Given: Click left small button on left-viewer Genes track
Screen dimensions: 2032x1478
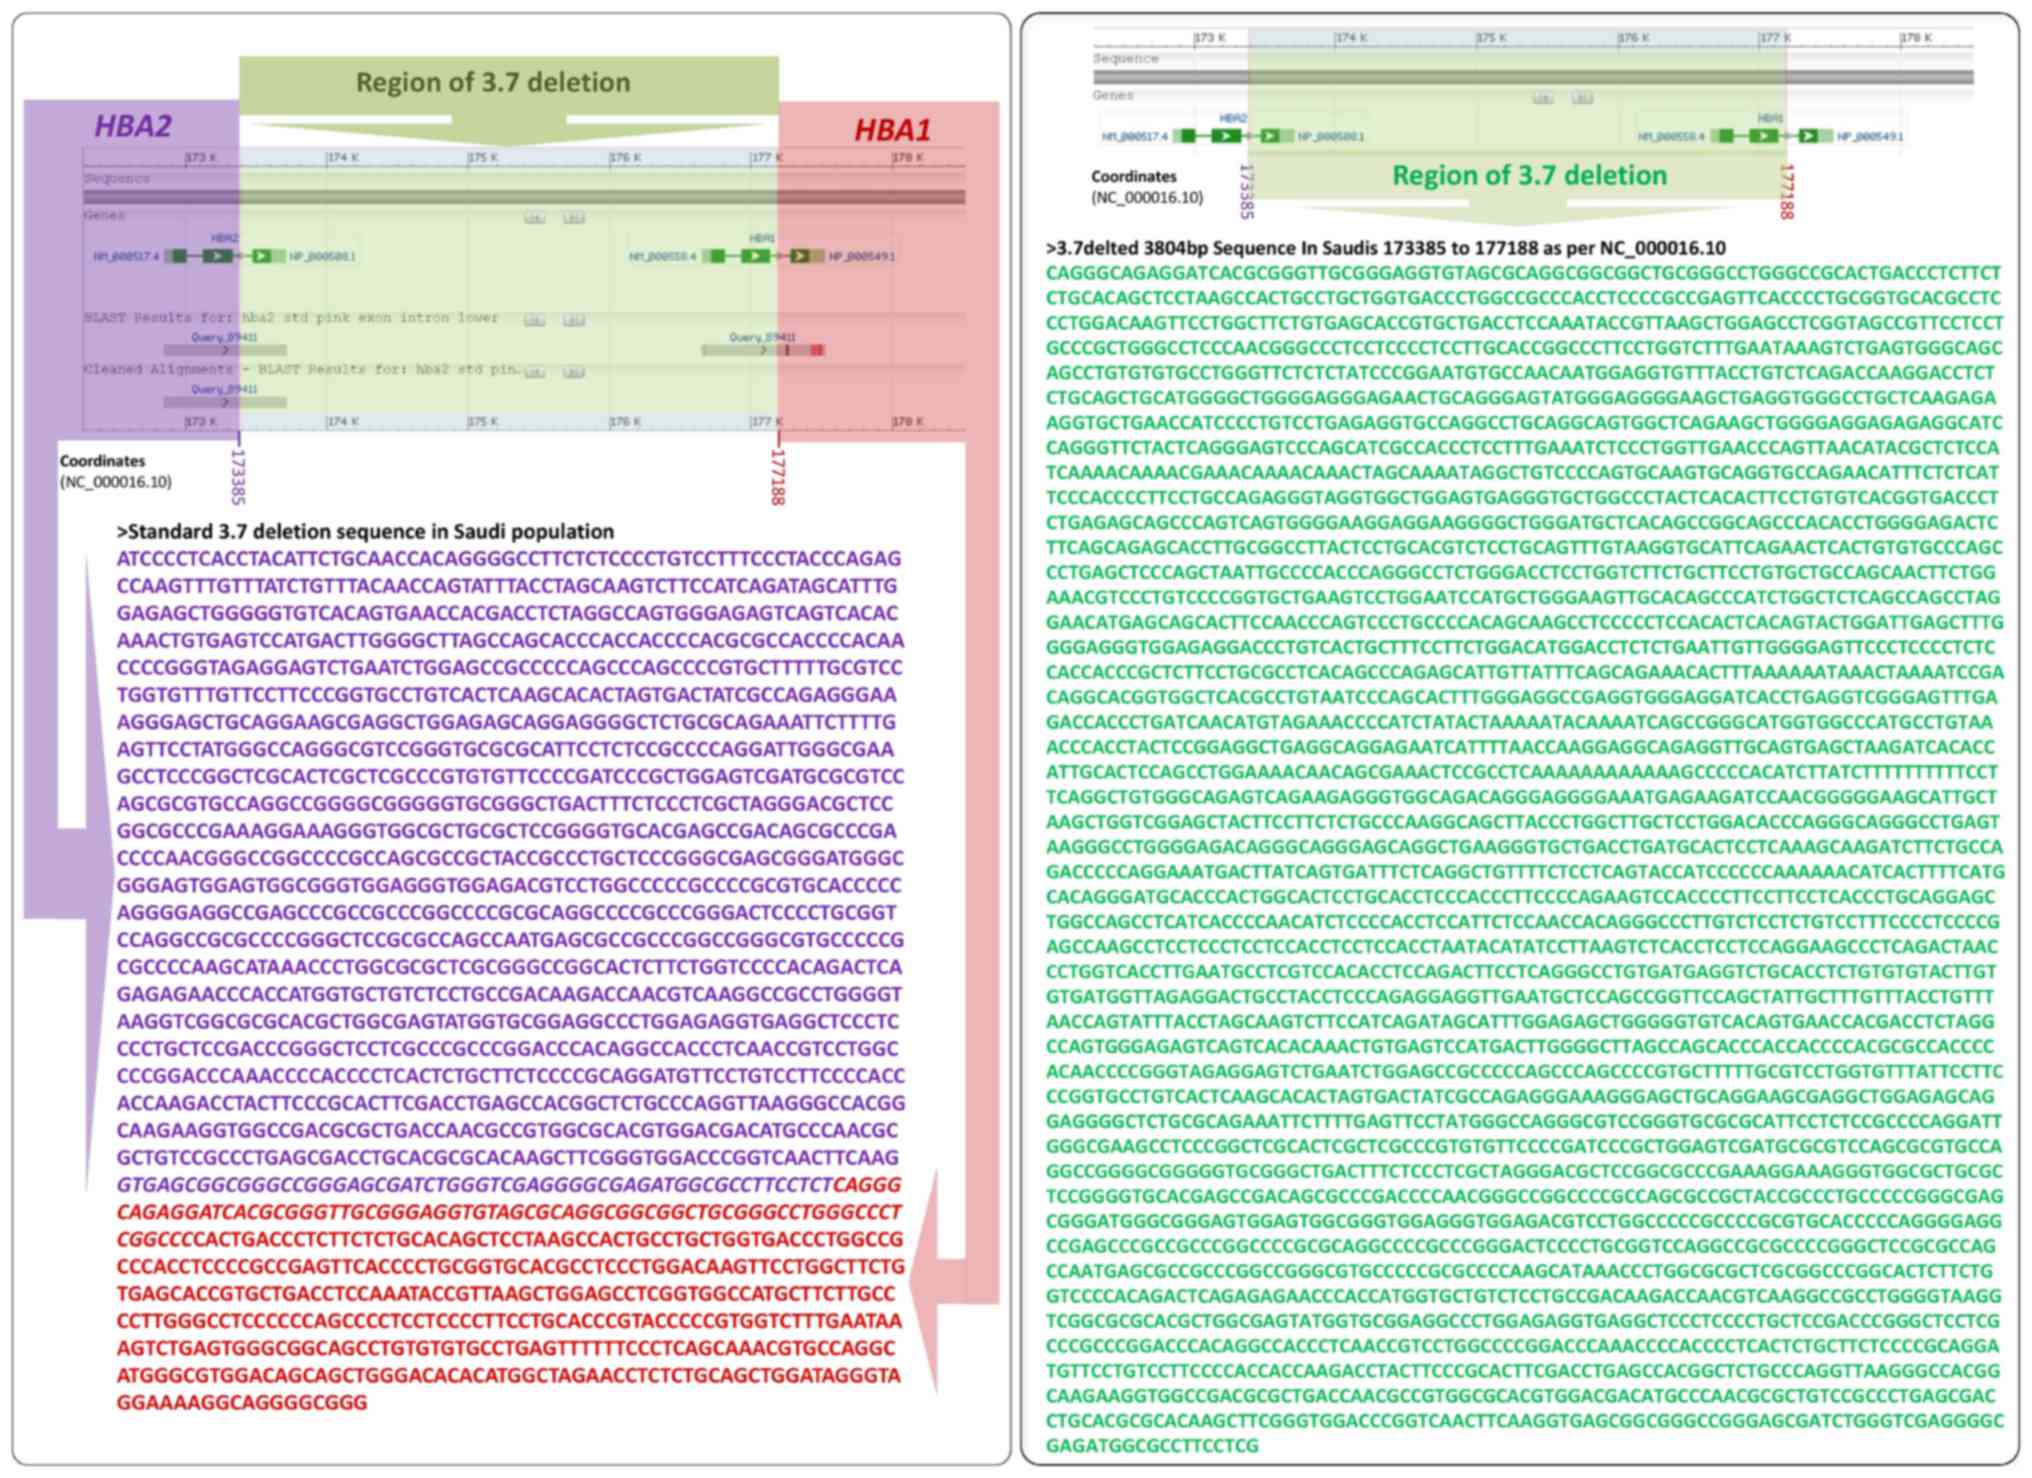Looking at the screenshot, I should click(535, 217).
